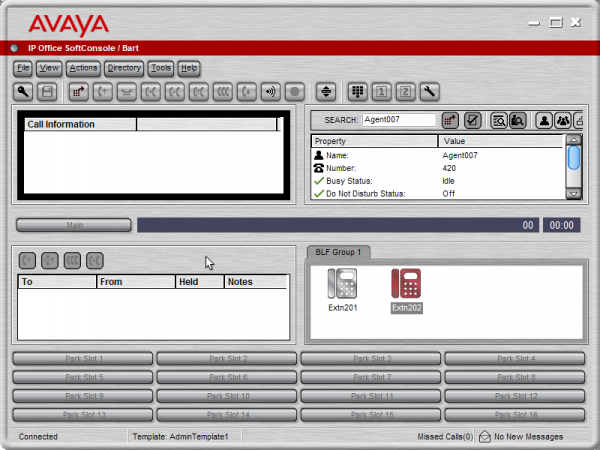Click the Park Slot 14 button
This screenshot has height=450, width=600.
227,415
